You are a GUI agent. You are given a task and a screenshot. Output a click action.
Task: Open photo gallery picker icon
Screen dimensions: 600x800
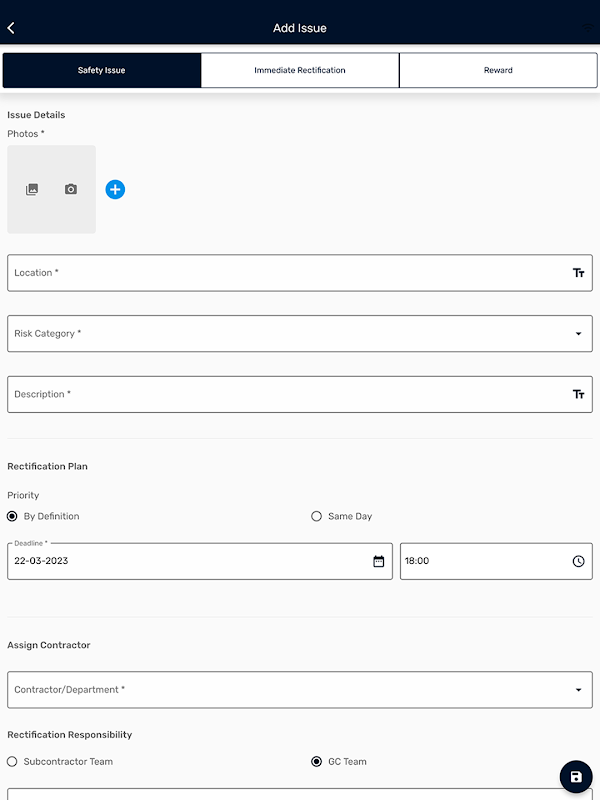(x=32, y=189)
